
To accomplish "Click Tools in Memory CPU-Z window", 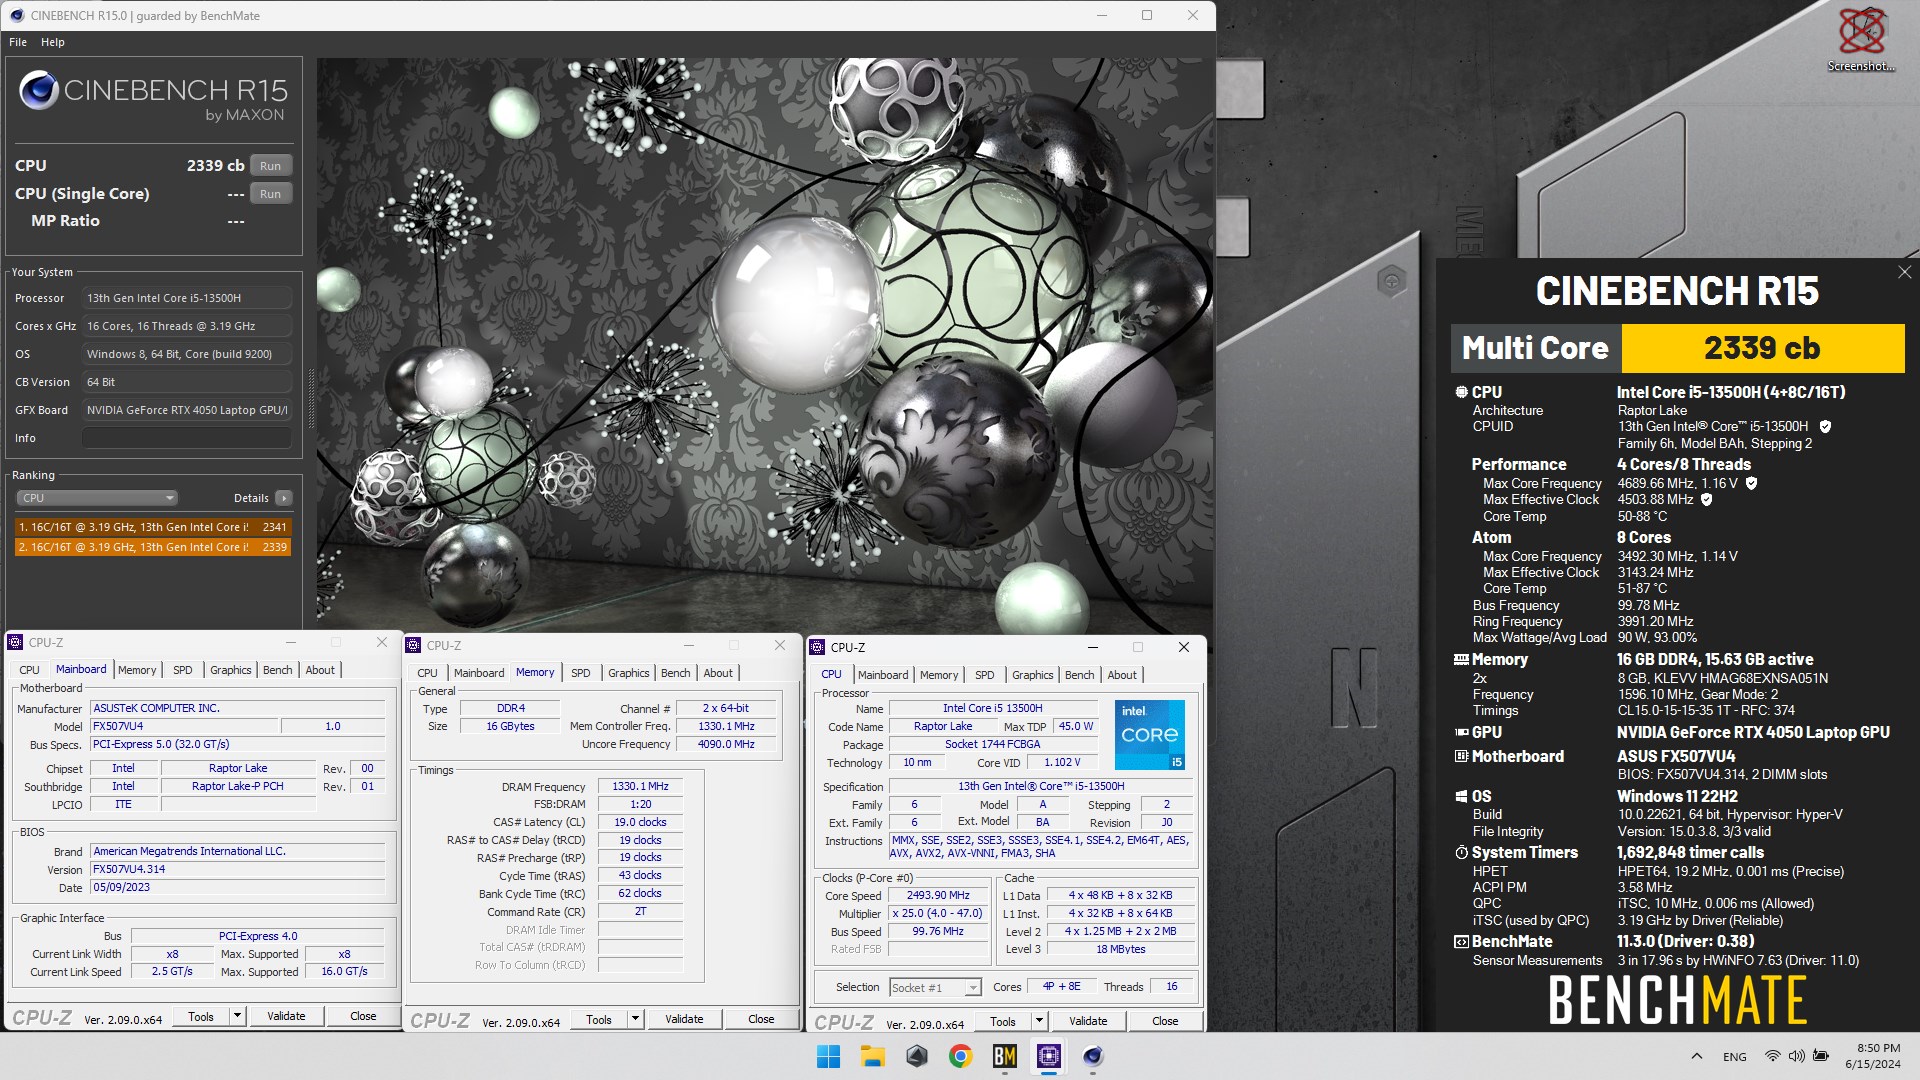I will [599, 1019].
